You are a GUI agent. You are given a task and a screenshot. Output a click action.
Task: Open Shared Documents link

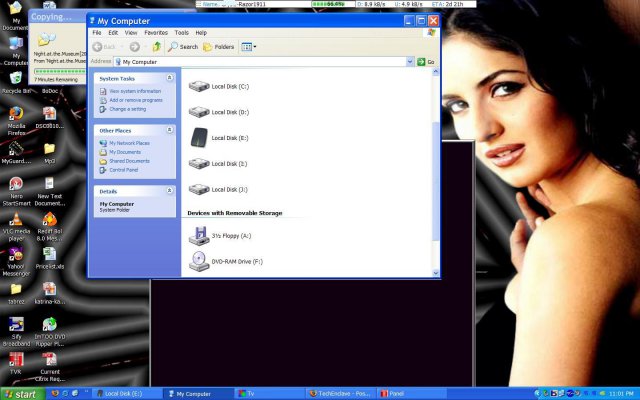point(129,161)
